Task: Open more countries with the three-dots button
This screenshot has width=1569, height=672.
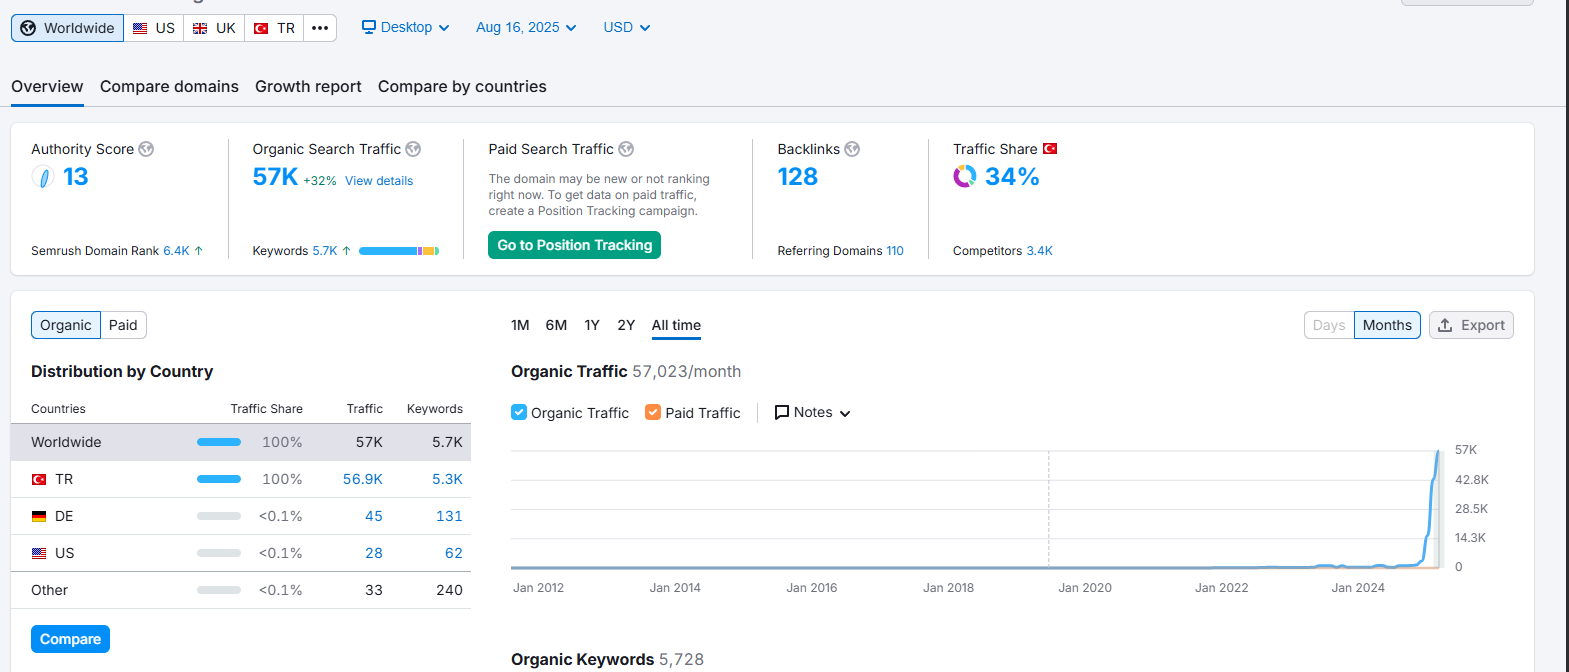Action: [320, 28]
